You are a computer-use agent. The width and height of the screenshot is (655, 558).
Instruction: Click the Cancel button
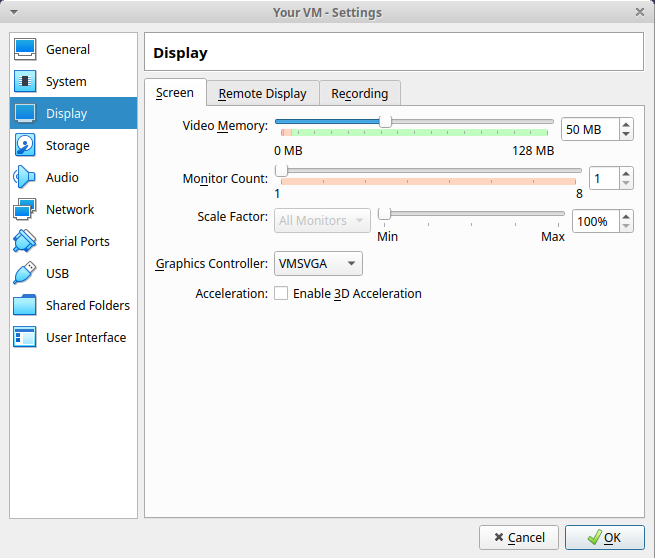519,537
